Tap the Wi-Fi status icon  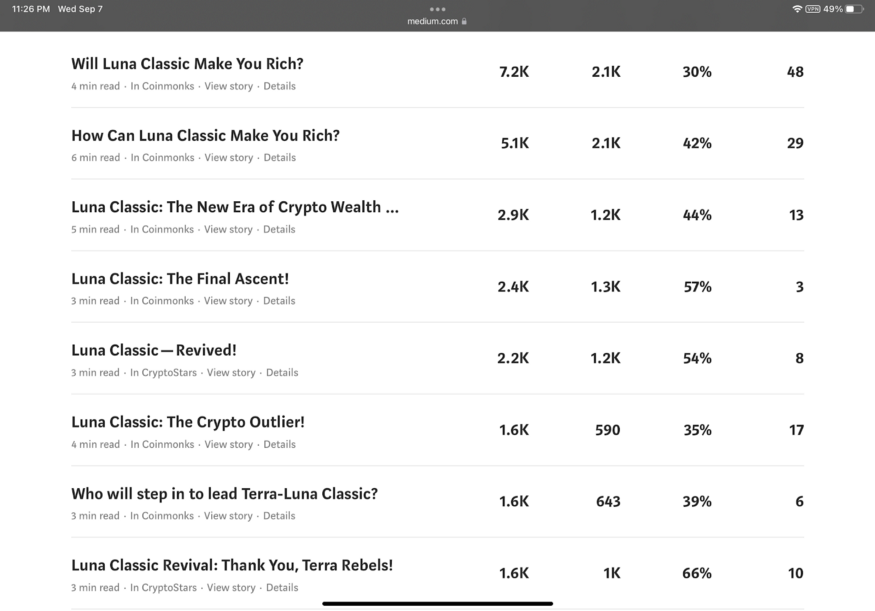click(x=797, y=9)
